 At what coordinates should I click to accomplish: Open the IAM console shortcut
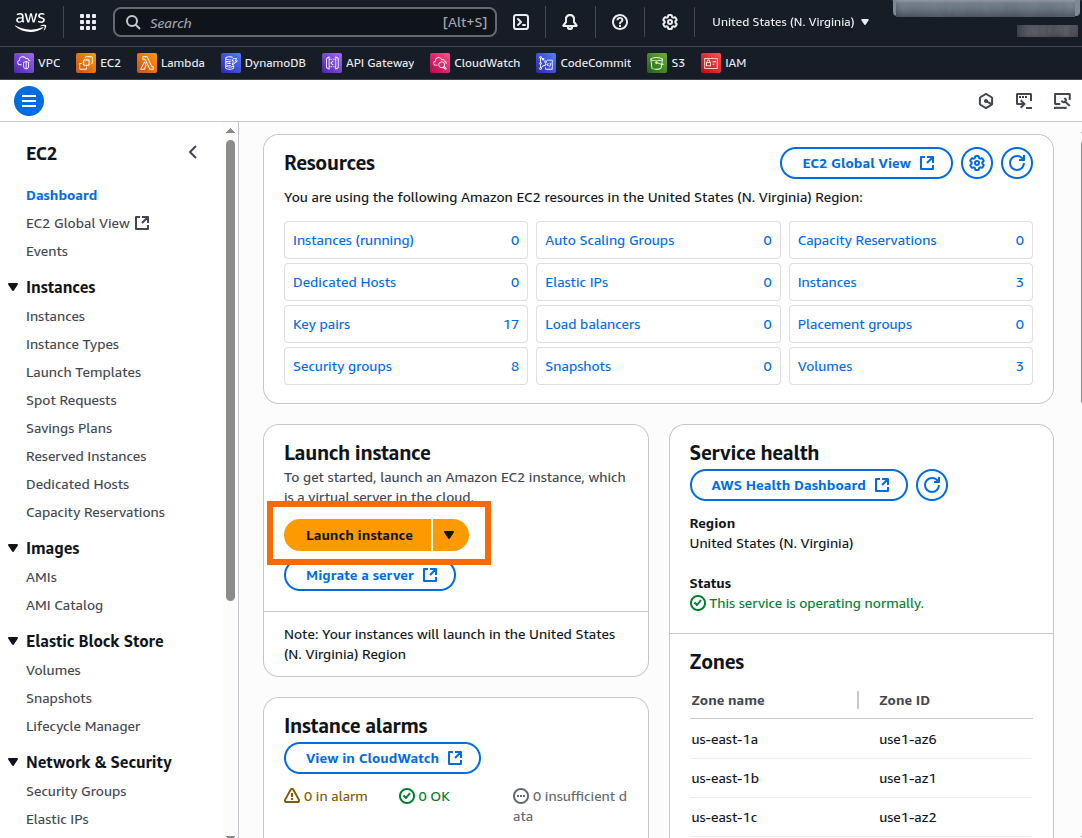pos(723,62)
